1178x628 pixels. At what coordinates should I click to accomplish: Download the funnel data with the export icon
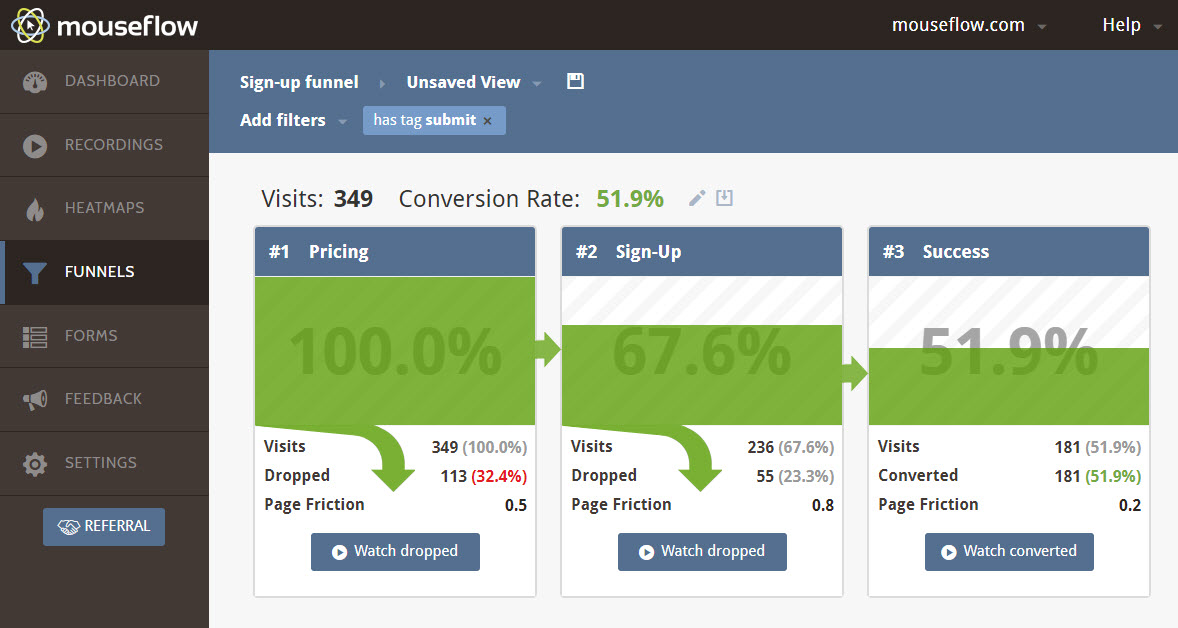724,198
